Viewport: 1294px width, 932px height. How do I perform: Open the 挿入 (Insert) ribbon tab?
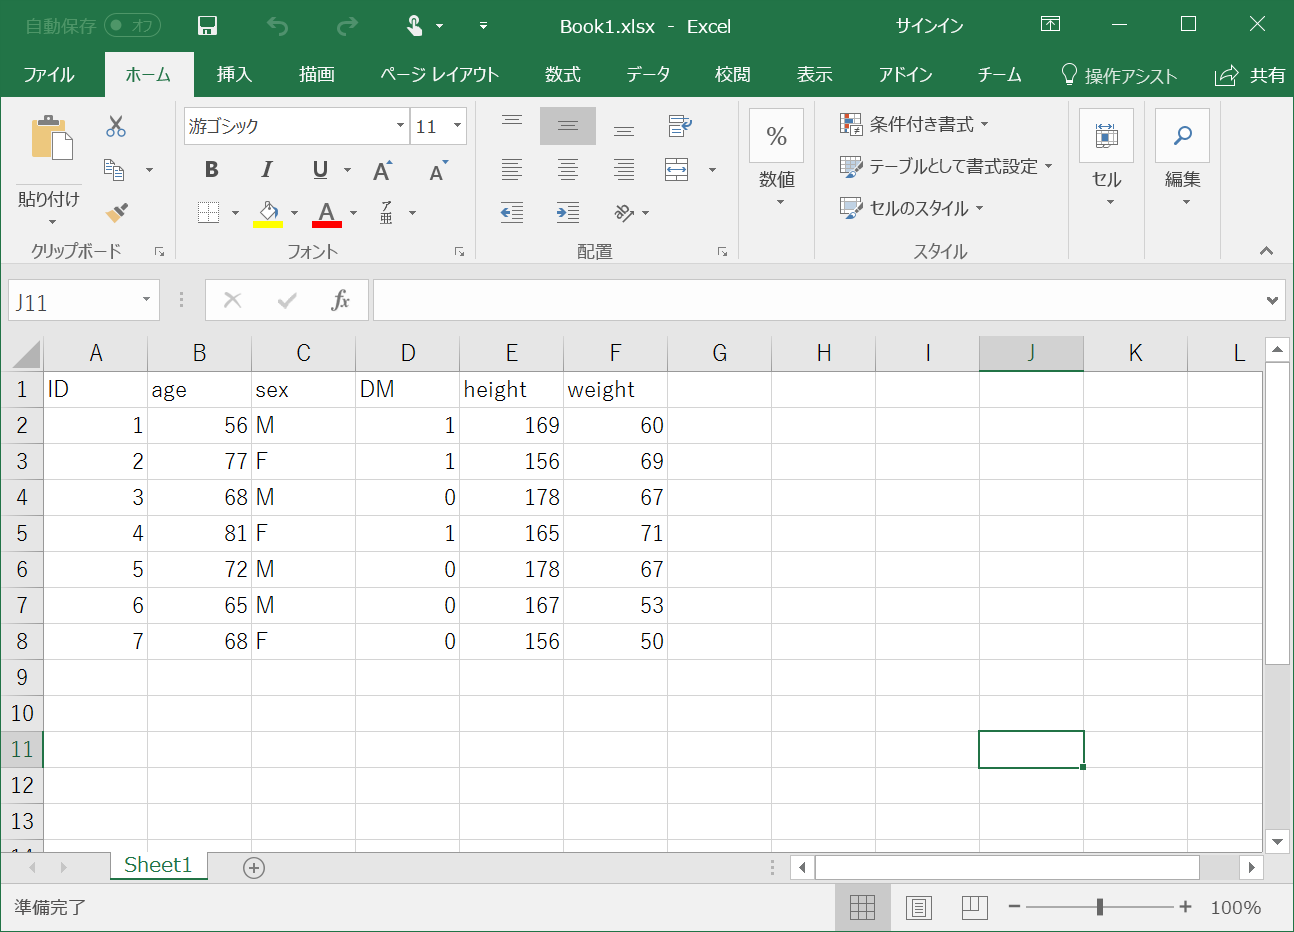(x=234, y=75)
